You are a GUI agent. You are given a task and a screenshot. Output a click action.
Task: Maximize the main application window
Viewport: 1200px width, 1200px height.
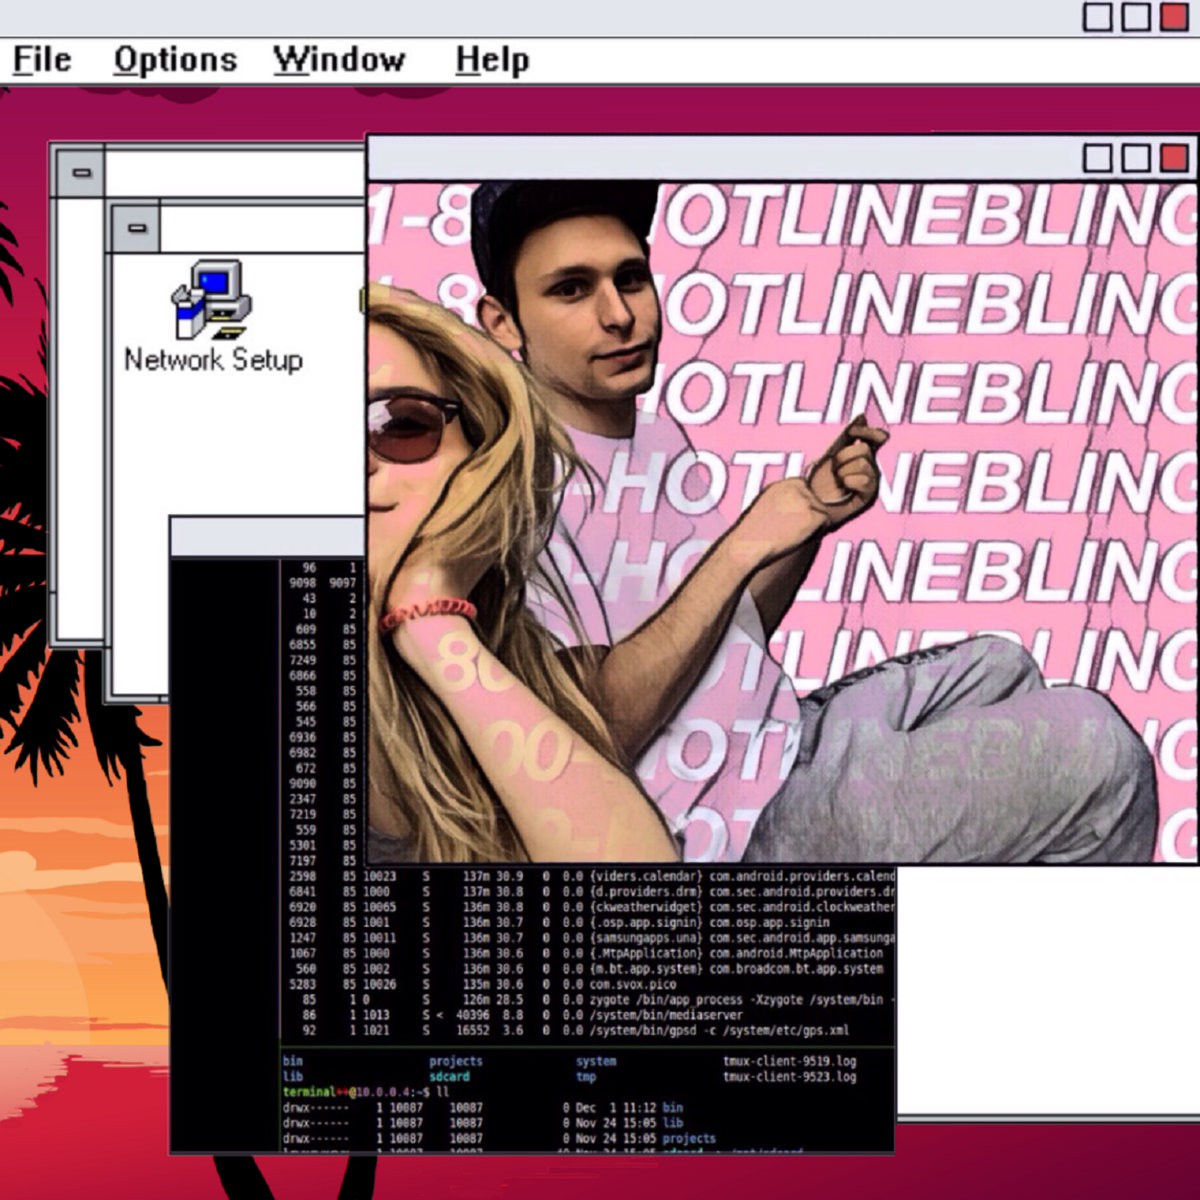click(1136, 17)
